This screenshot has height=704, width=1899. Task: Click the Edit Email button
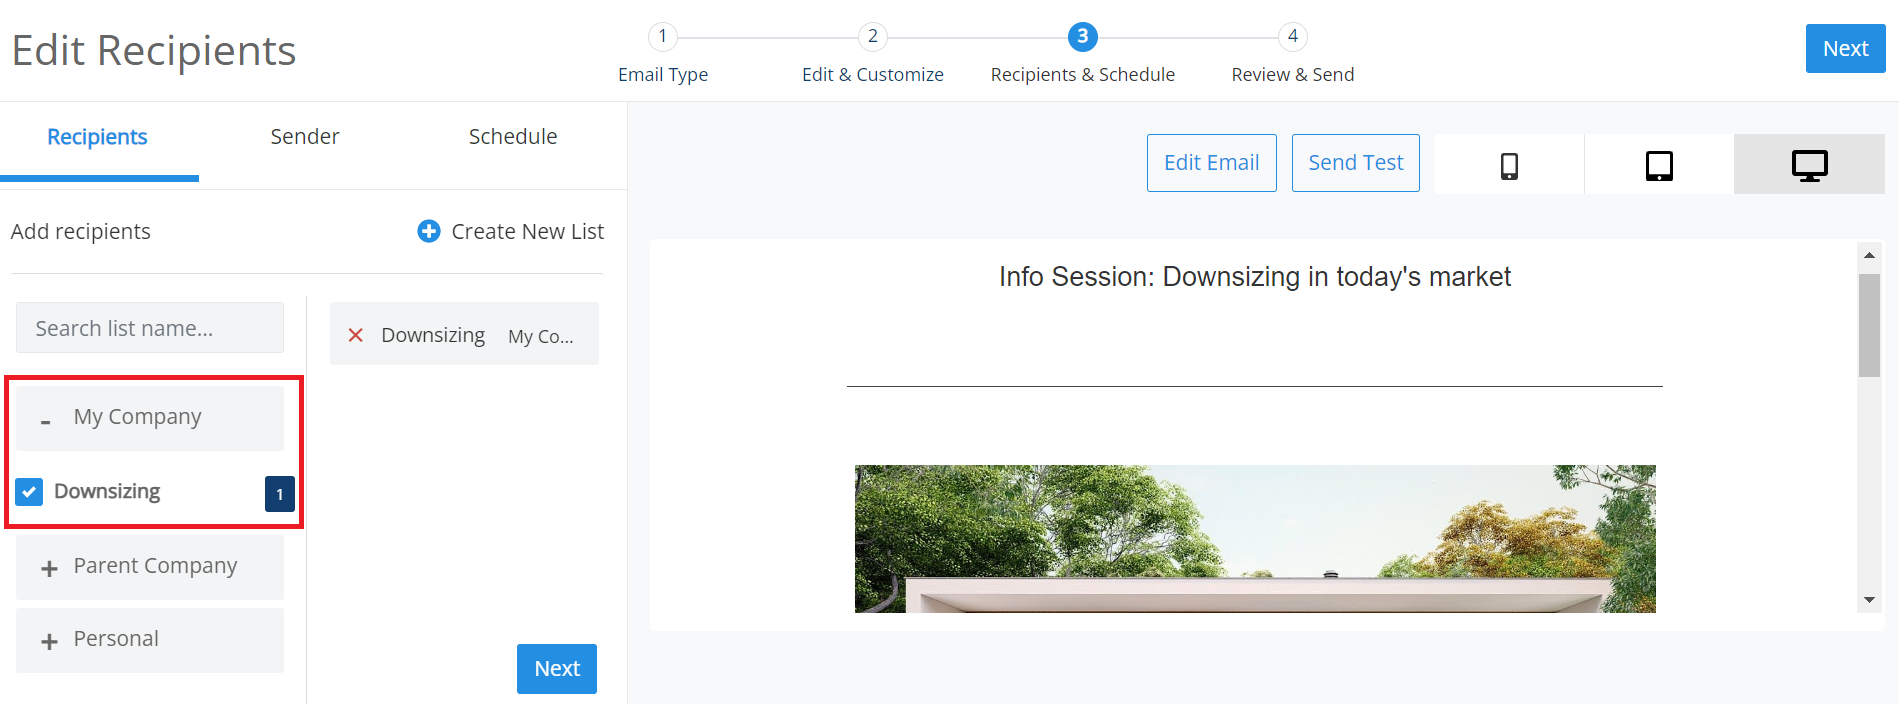(x=1211, y=163)
